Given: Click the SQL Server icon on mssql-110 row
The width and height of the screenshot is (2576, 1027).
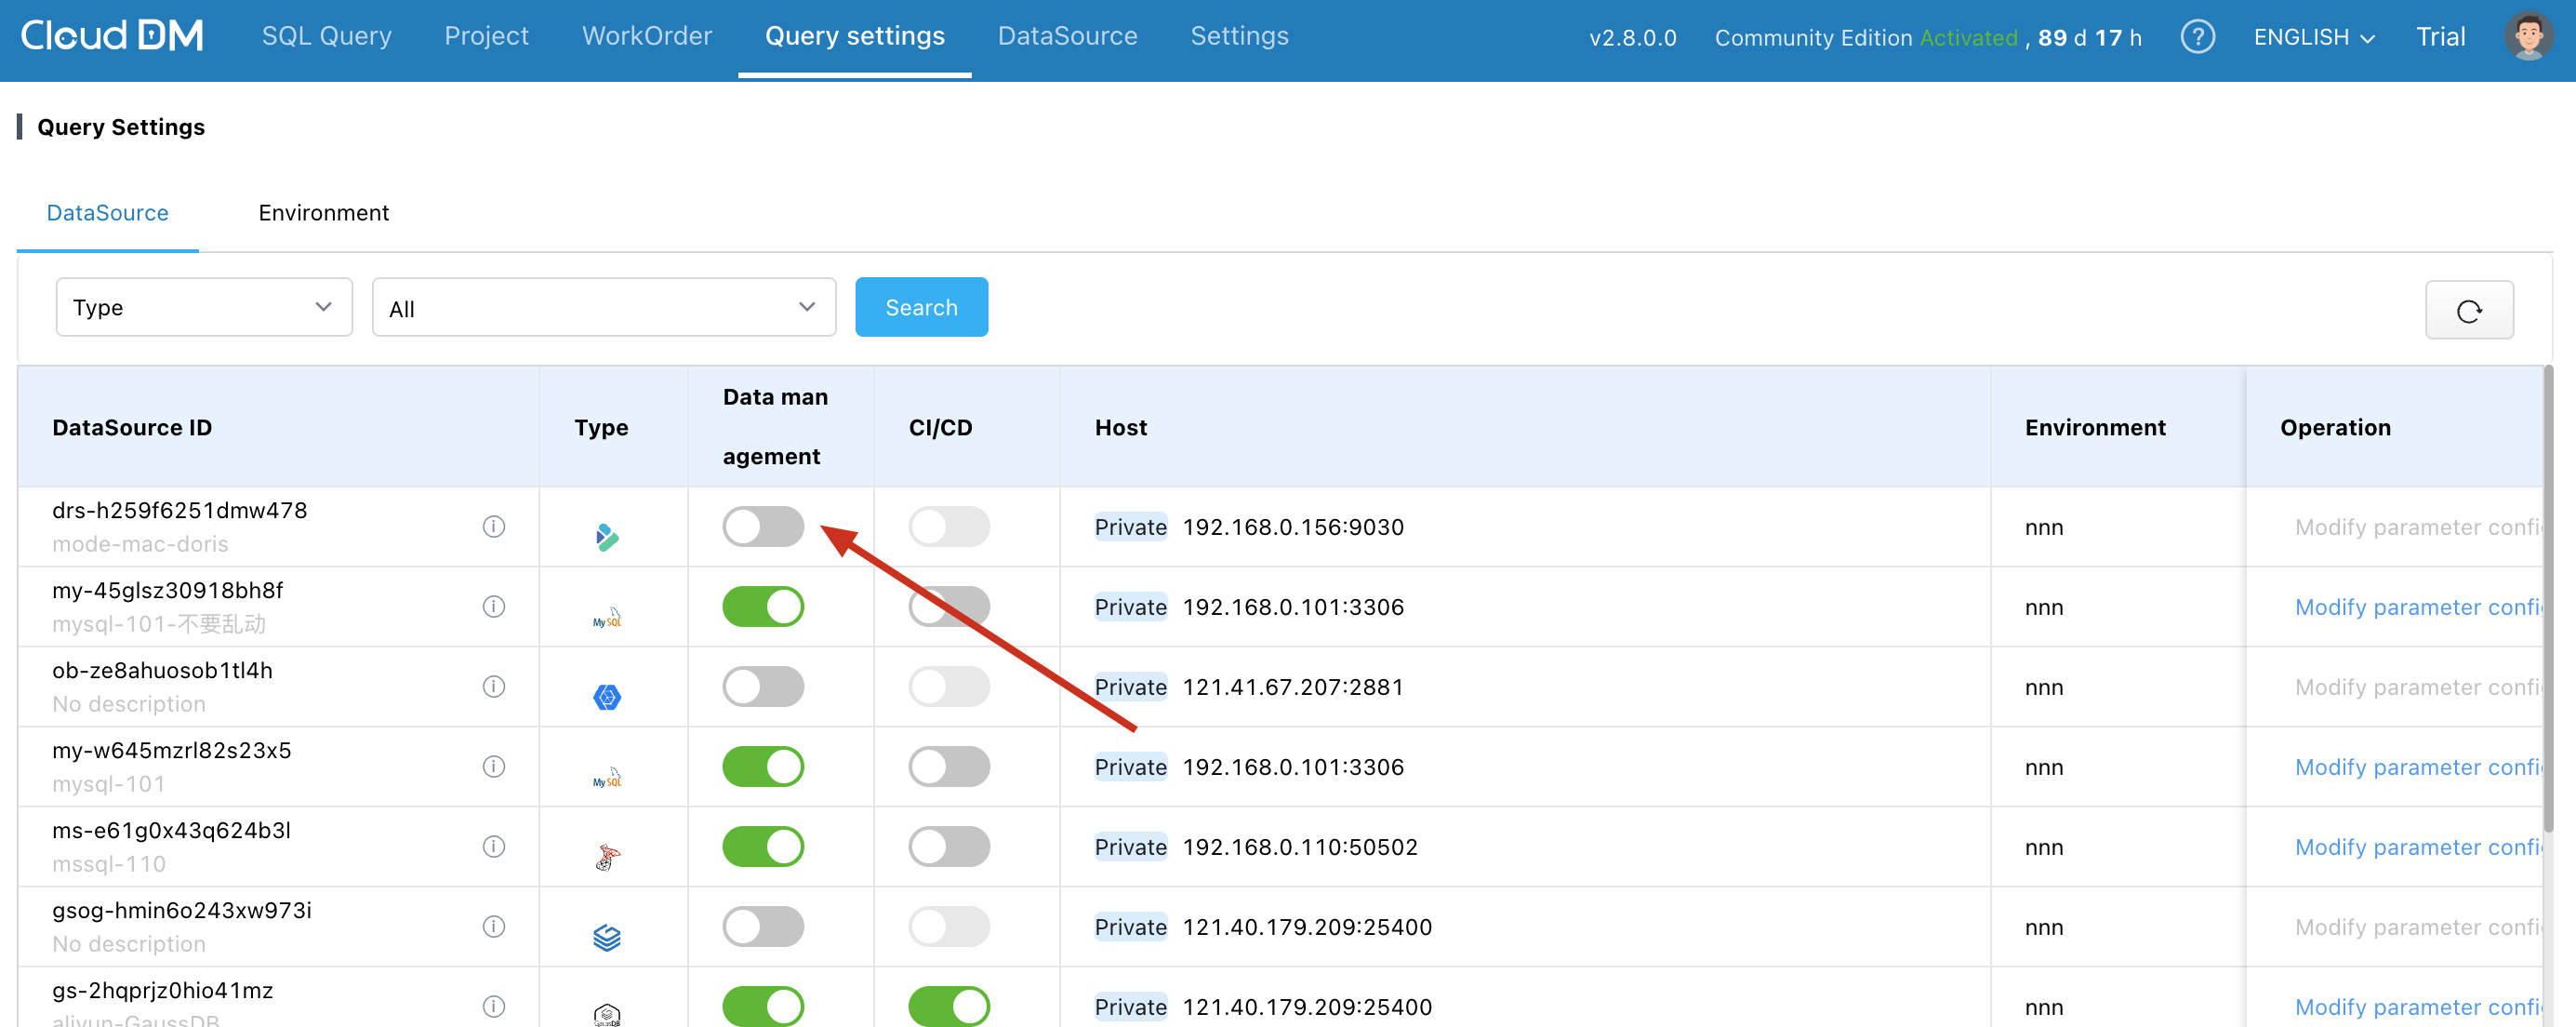Looking at the screenshot, I should pos(607,857).
